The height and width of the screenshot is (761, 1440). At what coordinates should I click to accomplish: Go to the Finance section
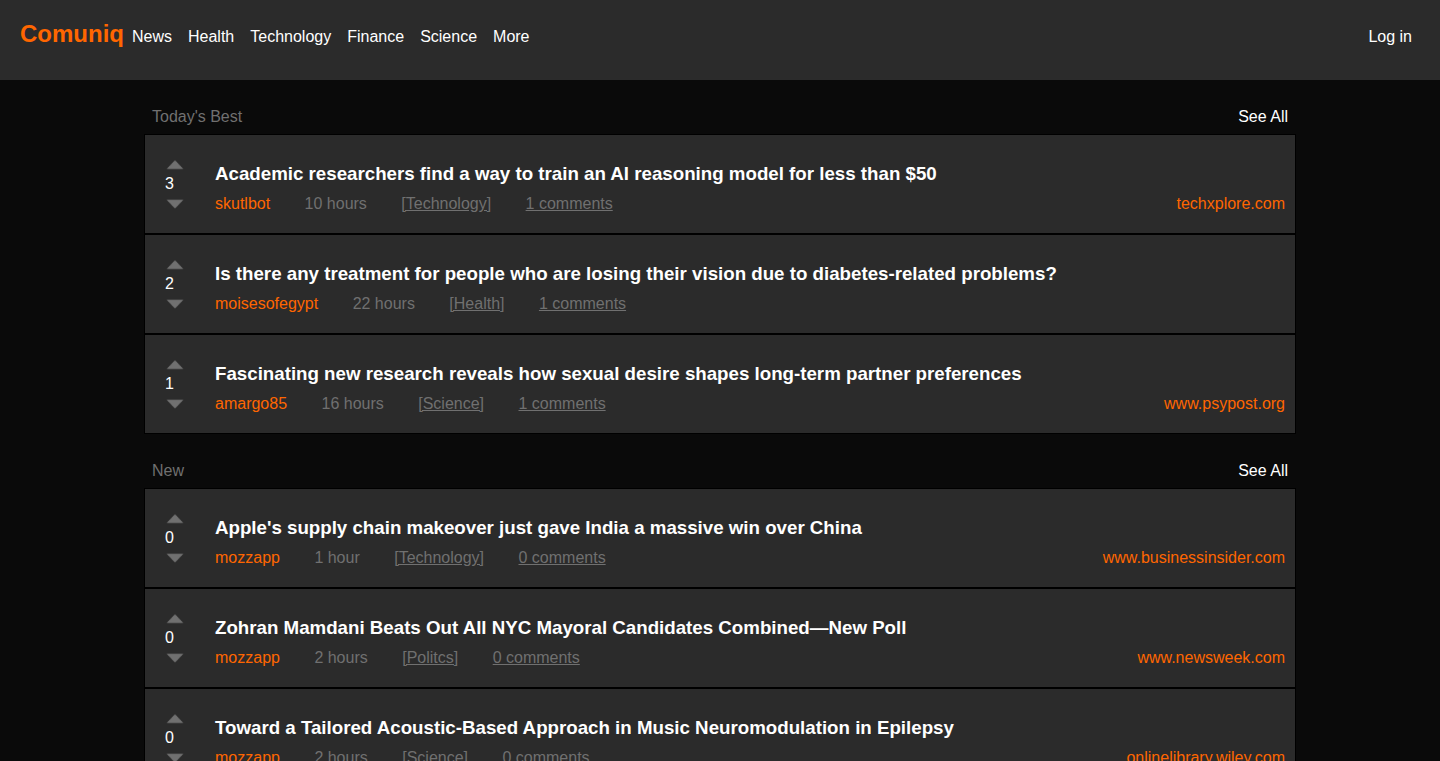[x=375, y=36]
